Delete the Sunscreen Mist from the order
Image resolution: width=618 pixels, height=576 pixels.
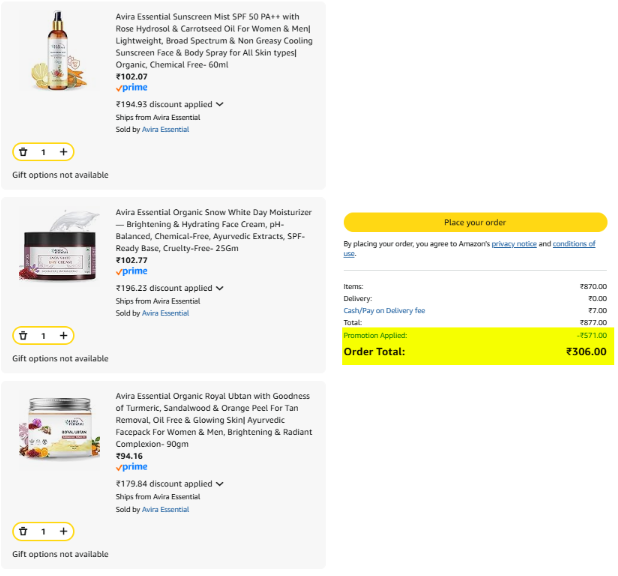pyautogui.click(x=23, y=152)
